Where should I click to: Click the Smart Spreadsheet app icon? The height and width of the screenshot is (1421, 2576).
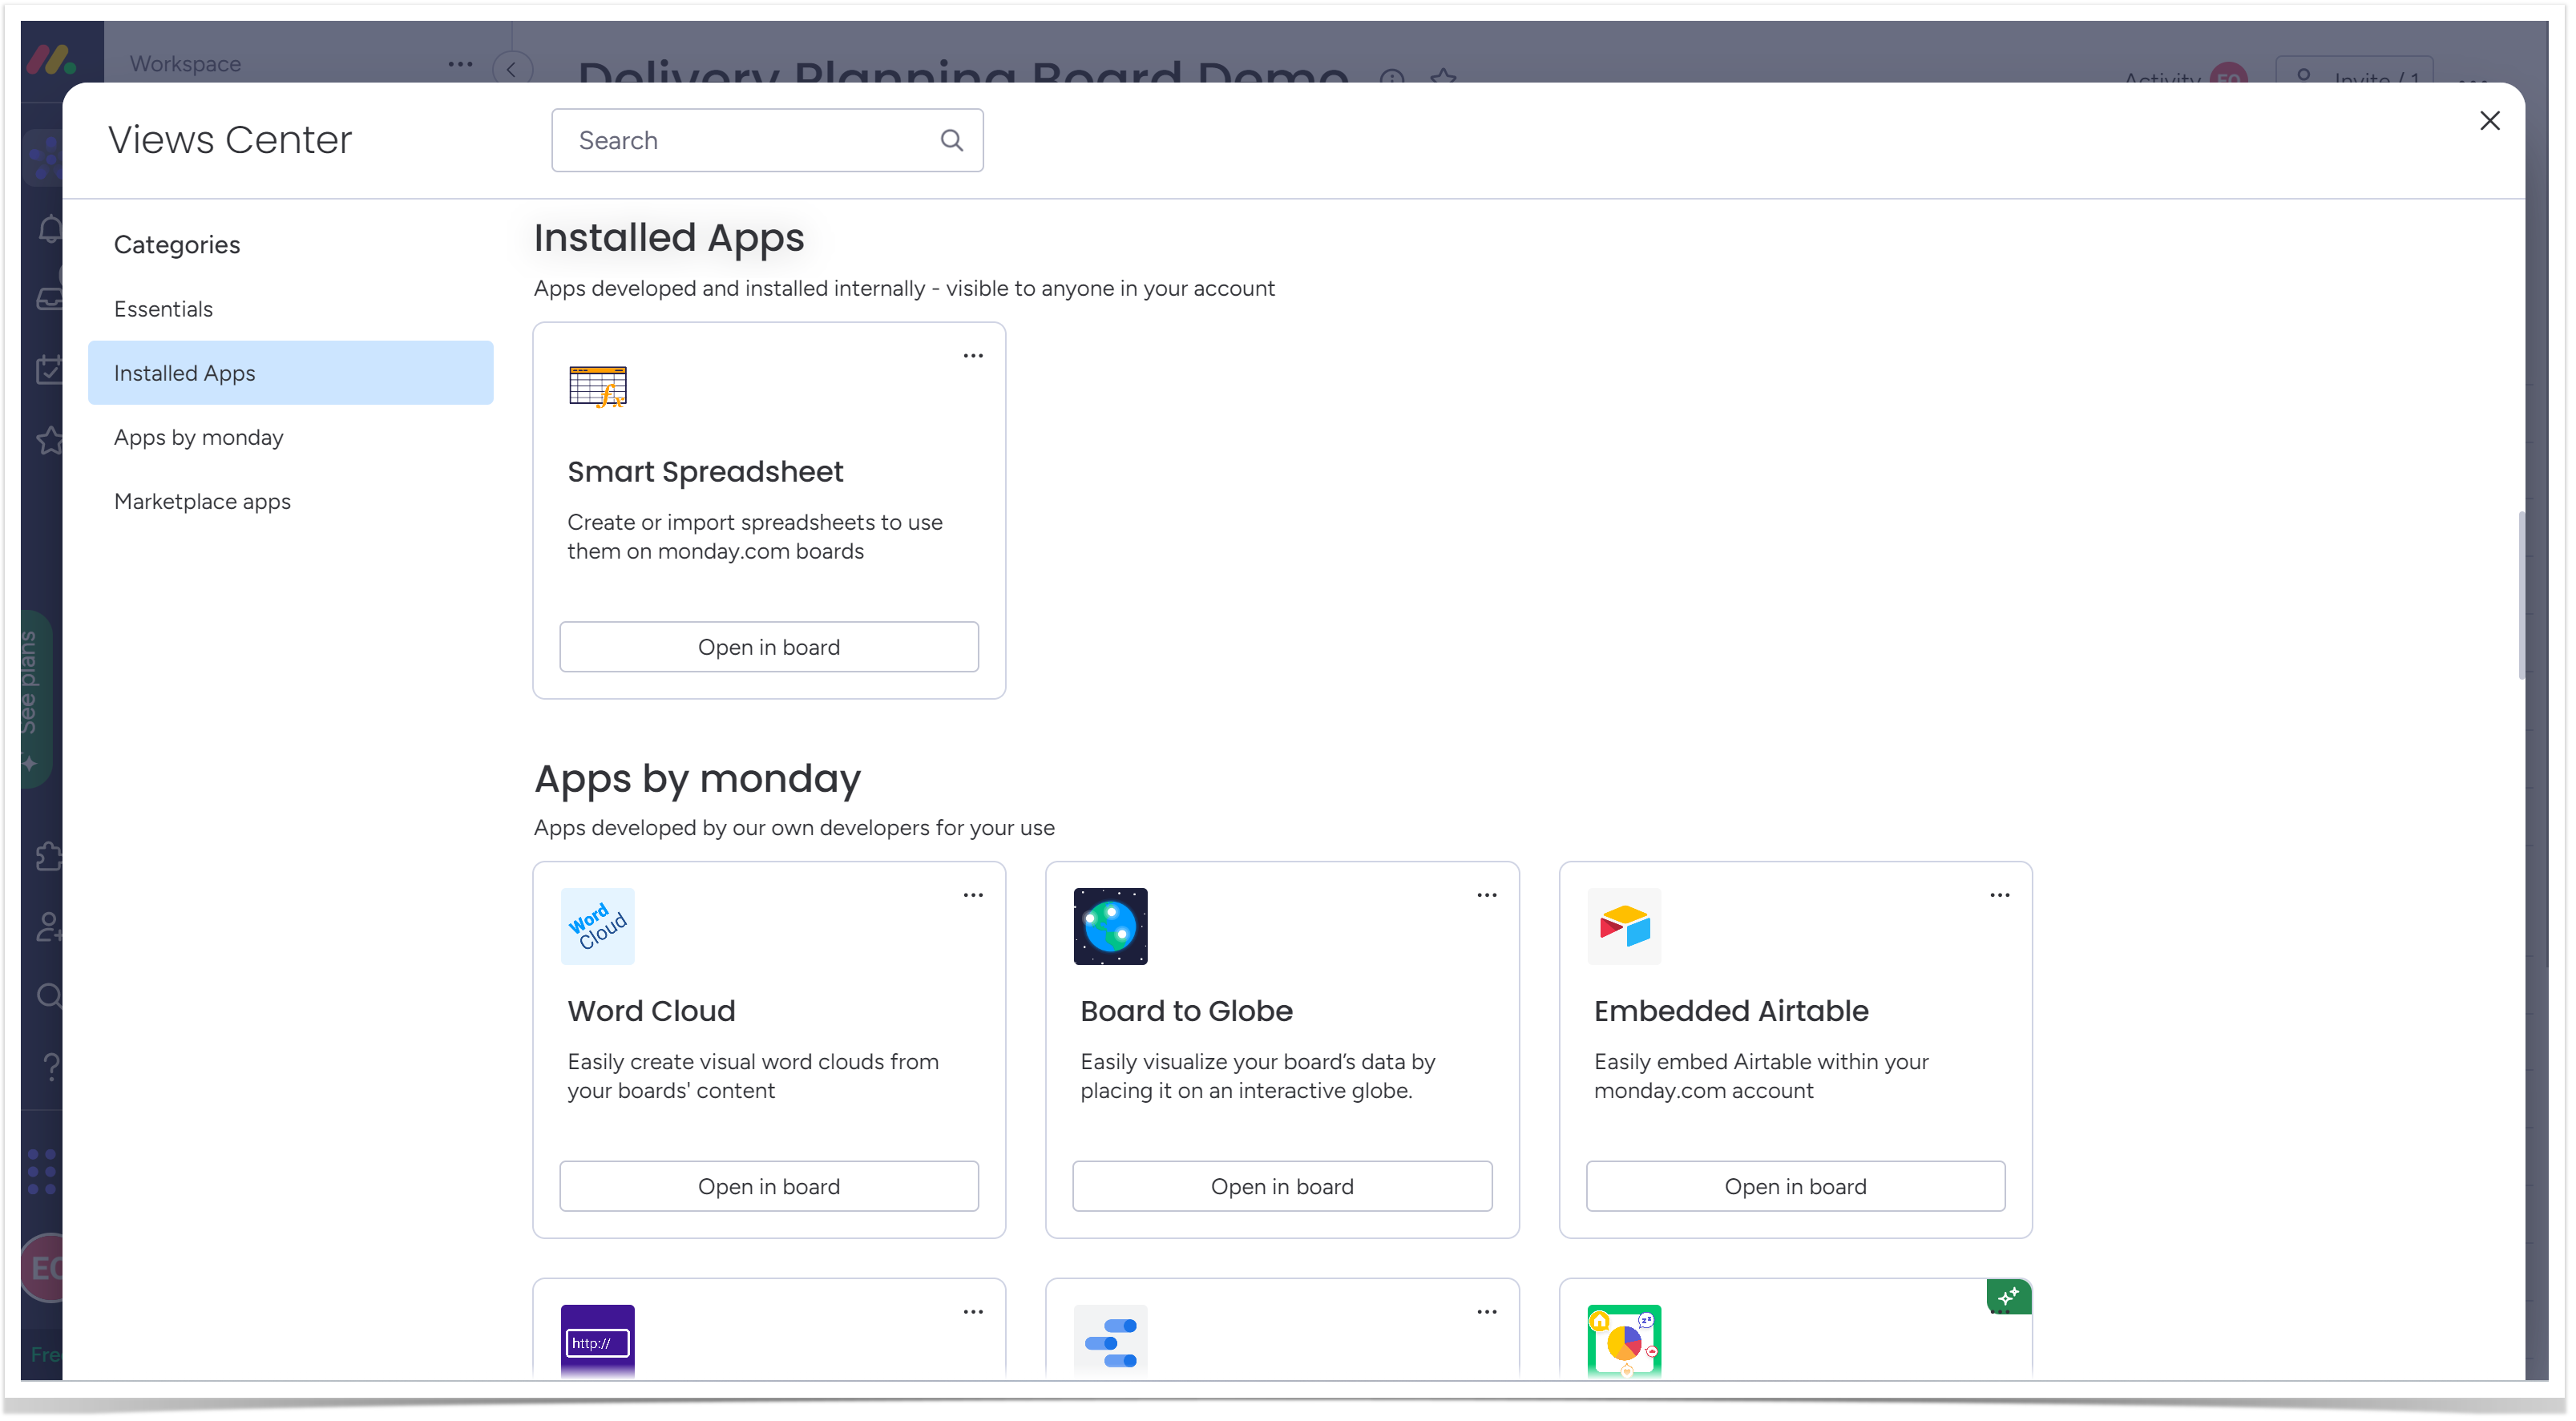pyautogui.click(x=598, y=387)
